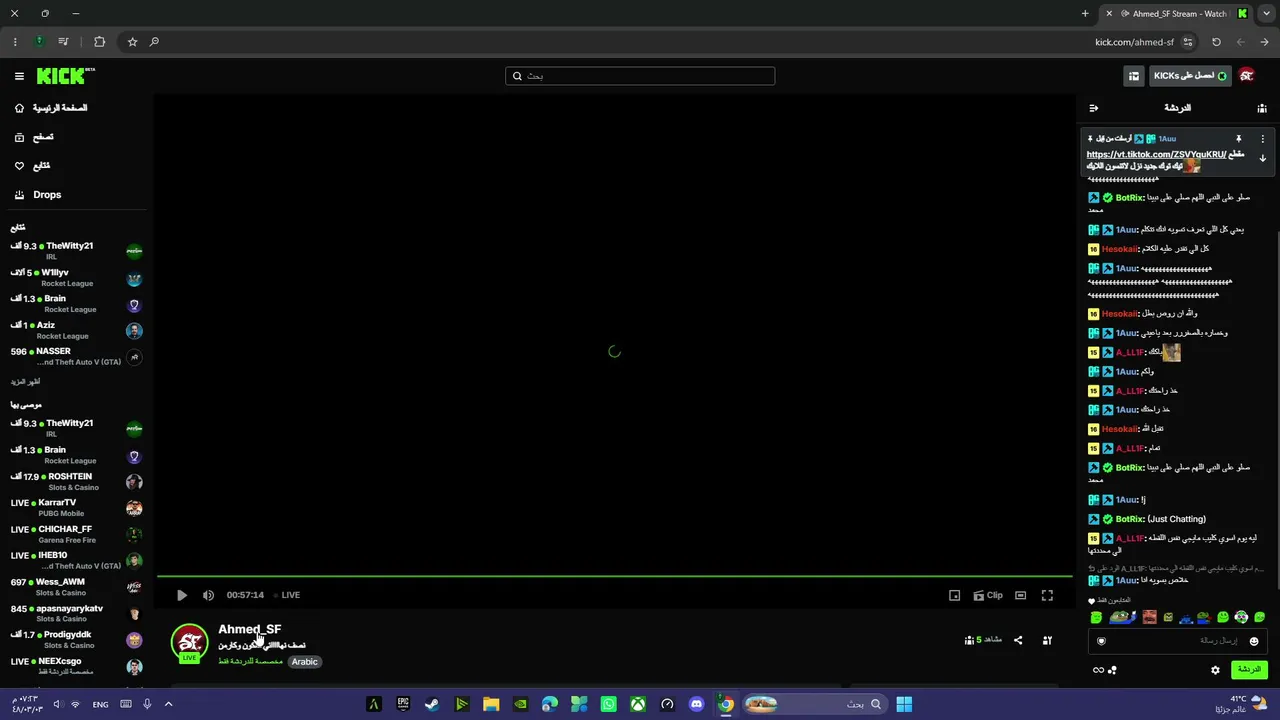Open WhatsApp from taskbar

(609, 704)
